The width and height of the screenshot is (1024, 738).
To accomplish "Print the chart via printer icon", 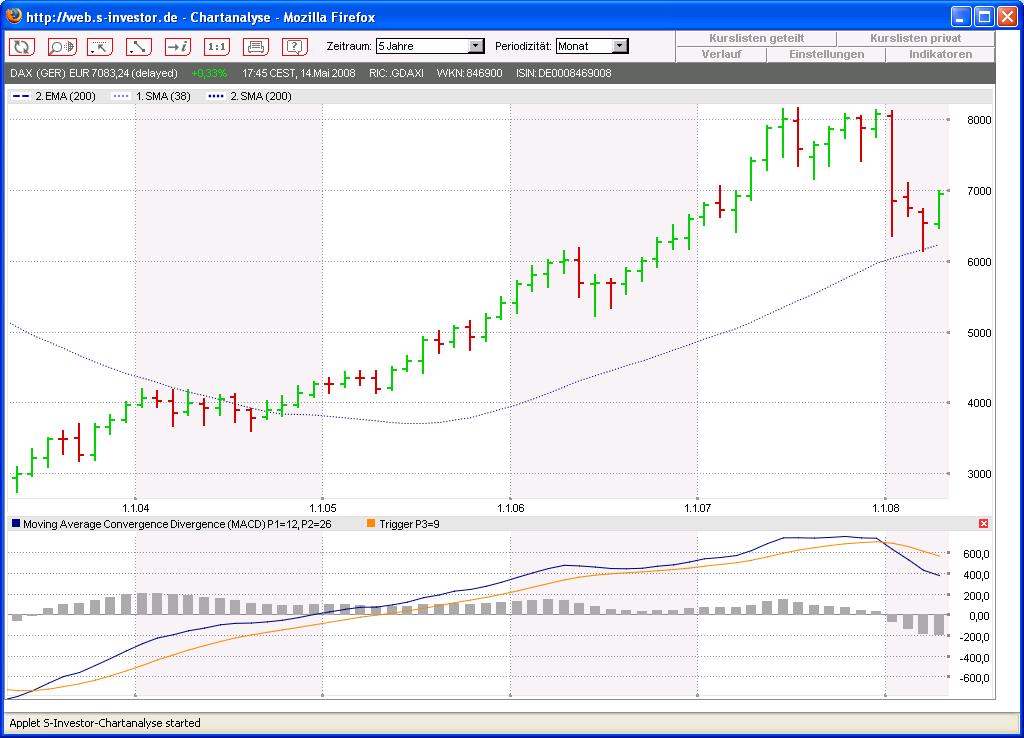I will pyautogui.click(x=255, y=47).
